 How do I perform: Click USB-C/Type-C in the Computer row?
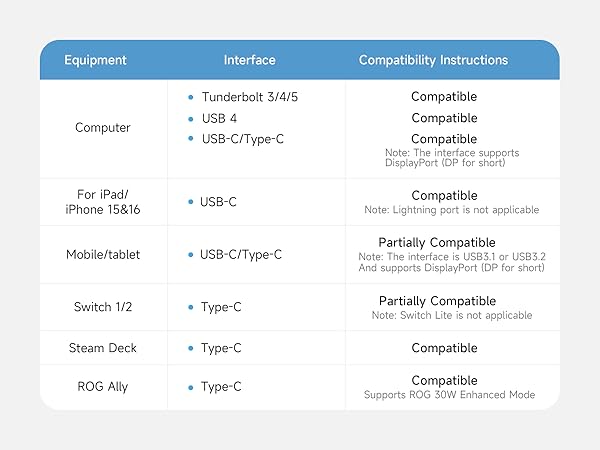(x=243, y=139)
